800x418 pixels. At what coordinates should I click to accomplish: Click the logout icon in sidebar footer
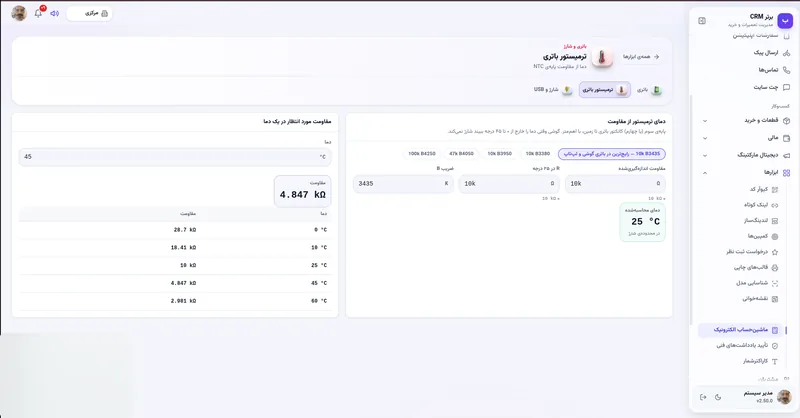(x=703, y=397)
